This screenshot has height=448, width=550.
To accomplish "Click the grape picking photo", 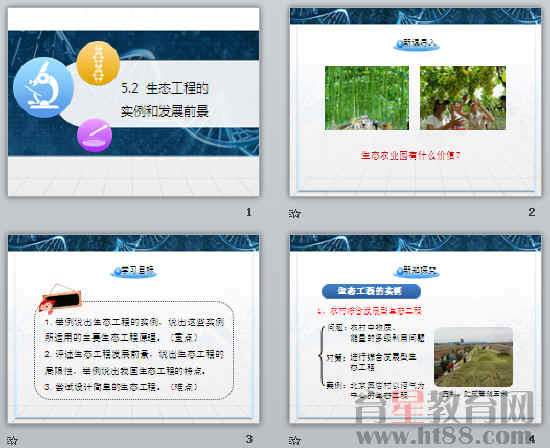I will [463, 98].
